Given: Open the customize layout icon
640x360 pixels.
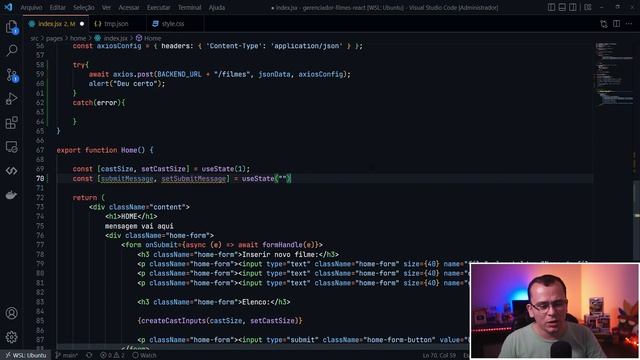Looking at the screenshot, I should point(588,7).
